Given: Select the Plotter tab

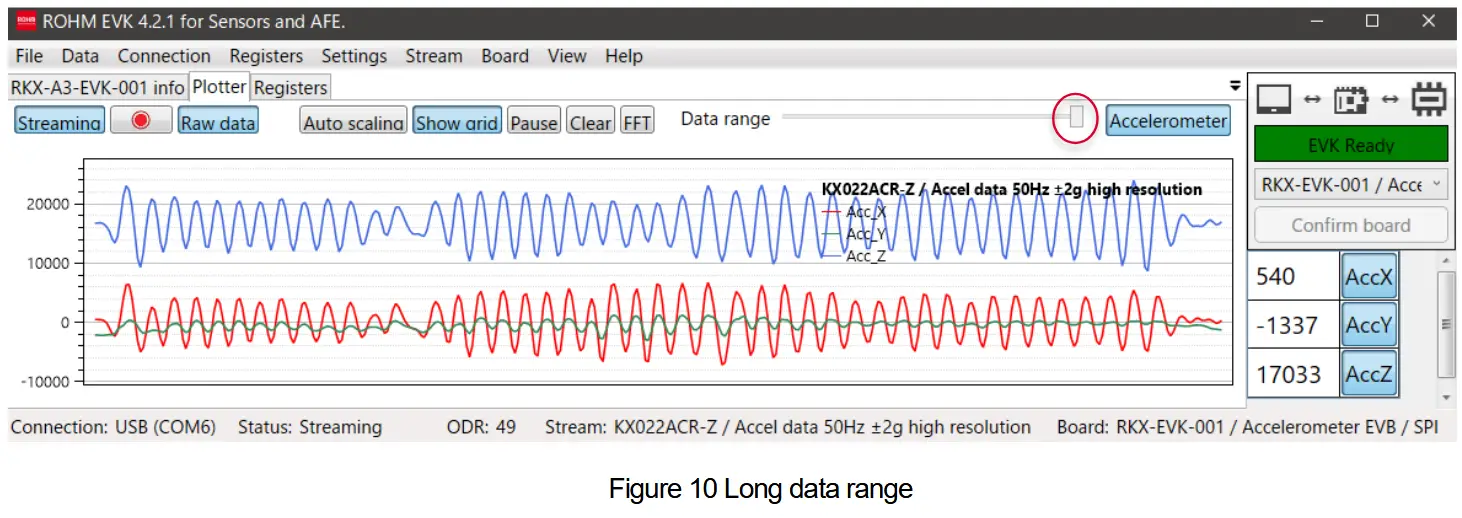Looking at the screenshot, I should 219,86.
